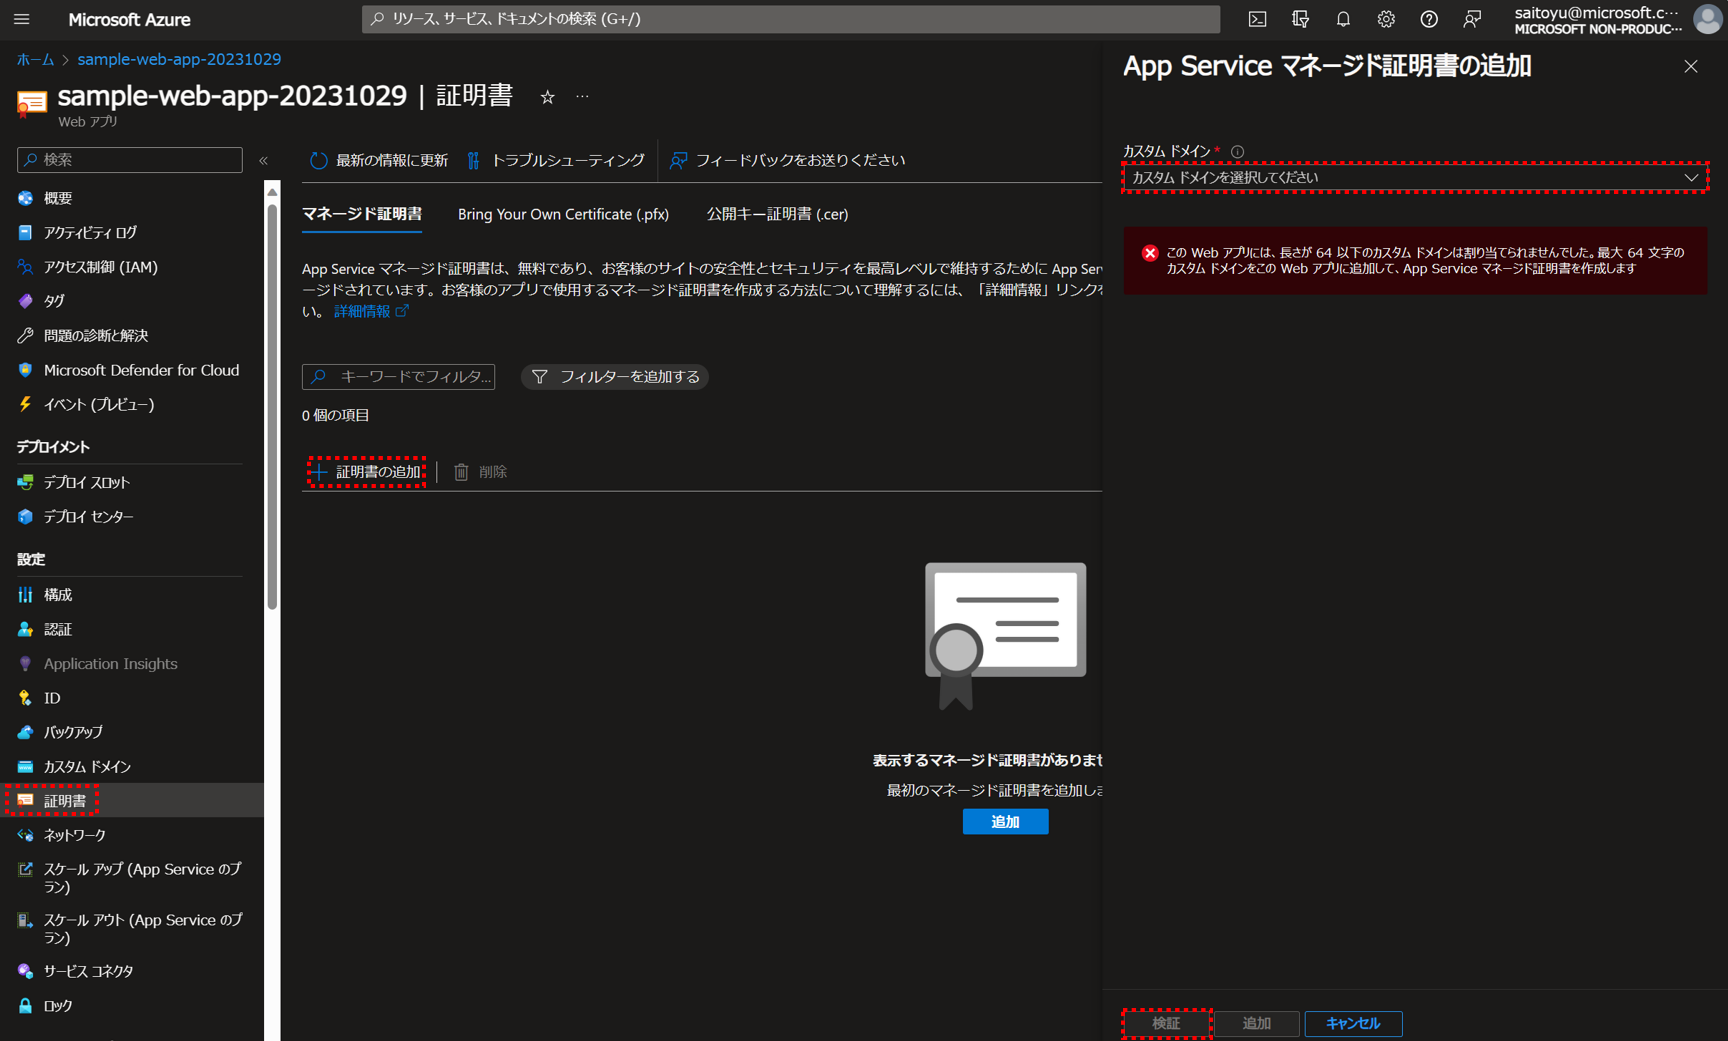The image size is (1728, 1041).
Task: Click フィードバックをお送りください command
Action: coord(788,160)
